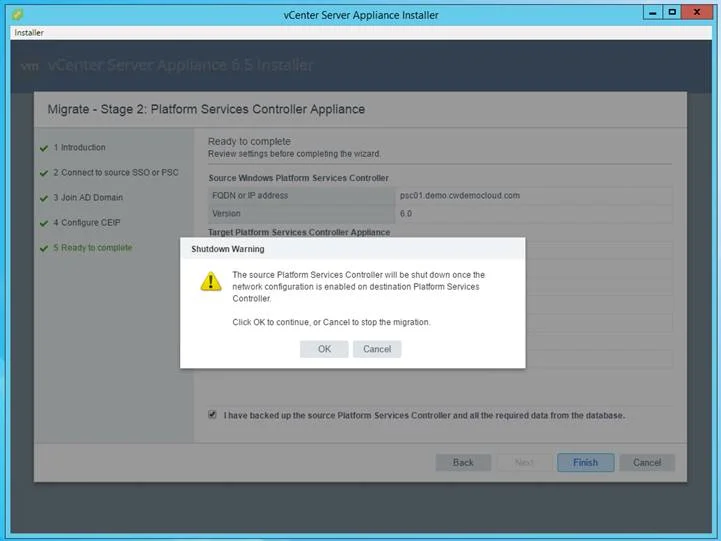Click OK in Shutdown Warning dialog
The image size is (721, 541).
(324, 349)
